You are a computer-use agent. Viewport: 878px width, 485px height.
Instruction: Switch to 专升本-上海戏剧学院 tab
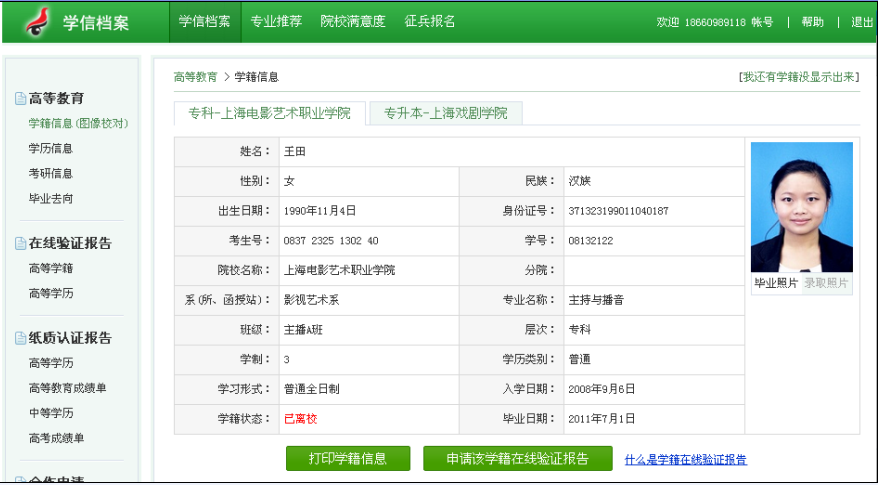(x=445, y=113)
